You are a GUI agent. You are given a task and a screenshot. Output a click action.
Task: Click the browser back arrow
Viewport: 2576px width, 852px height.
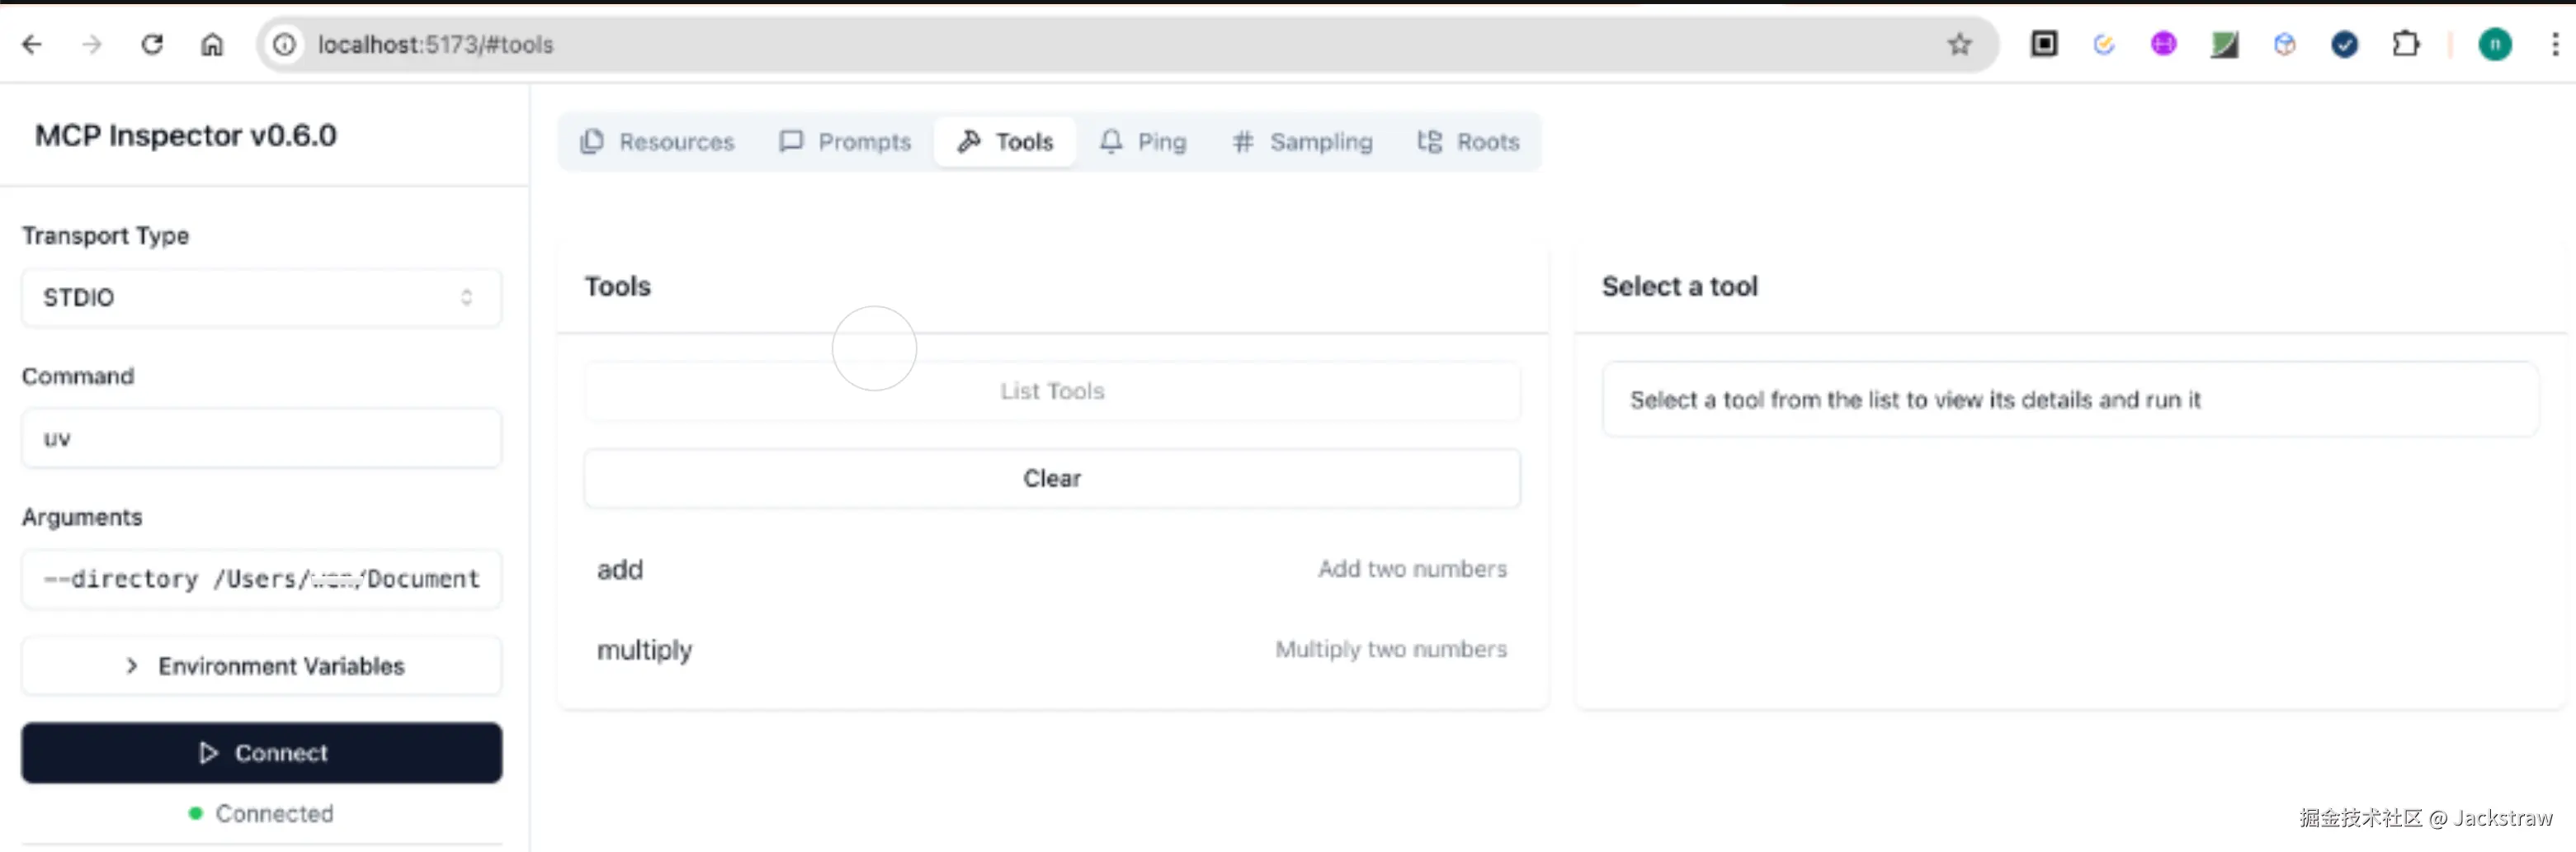click(x=32, y=44)
